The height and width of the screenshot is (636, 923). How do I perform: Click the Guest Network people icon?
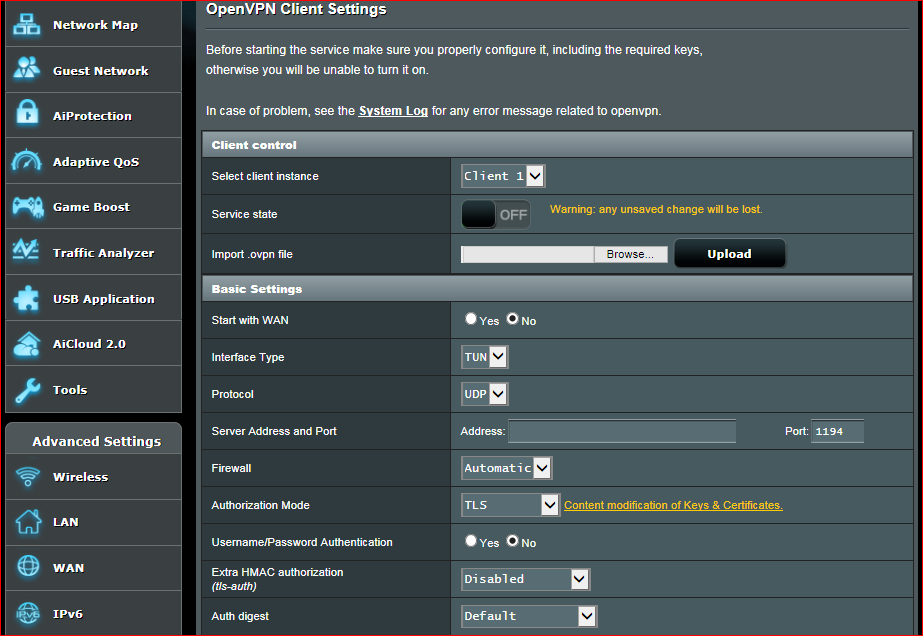[x=27, y=68]
